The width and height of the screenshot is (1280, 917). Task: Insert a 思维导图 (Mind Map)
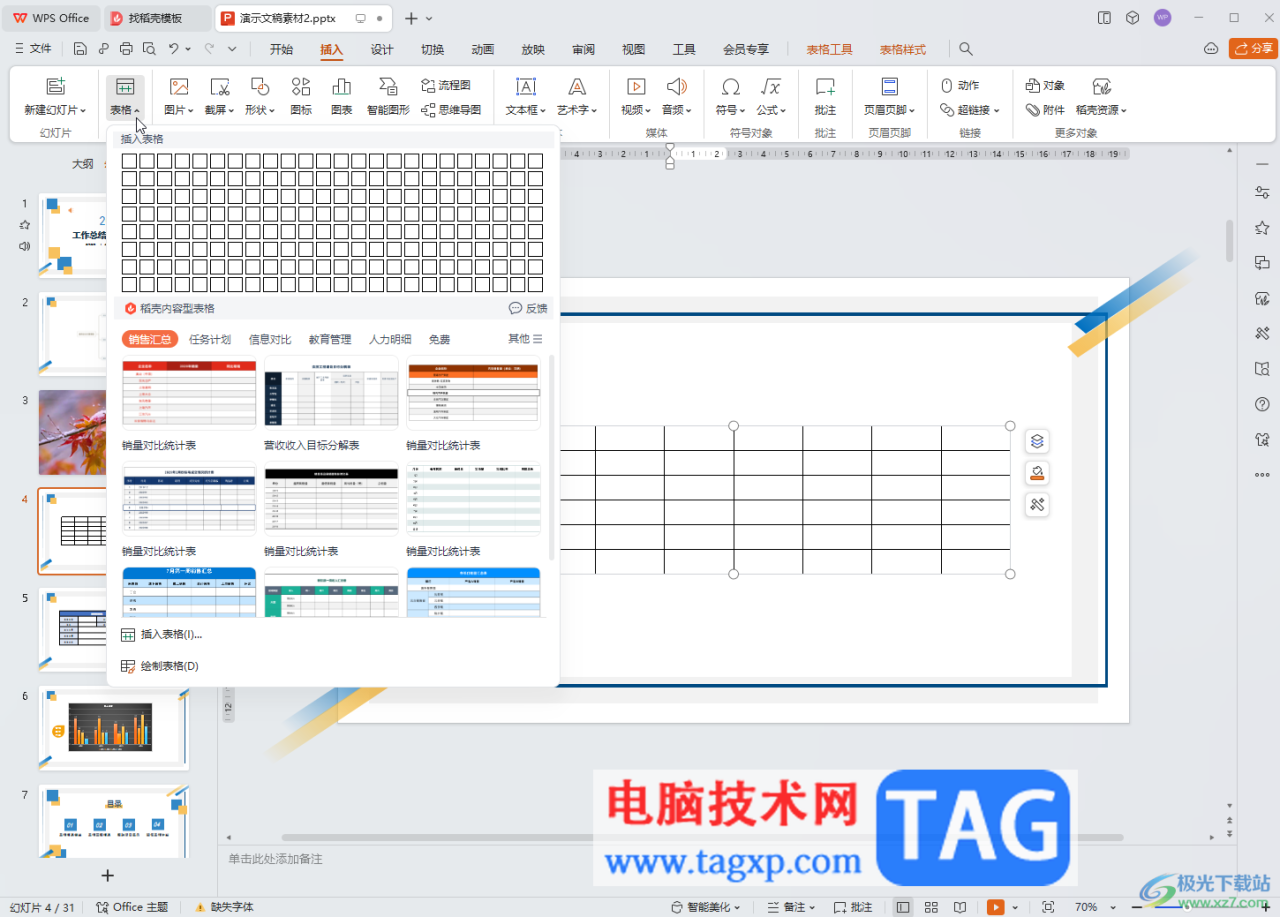tap(451, 110)
